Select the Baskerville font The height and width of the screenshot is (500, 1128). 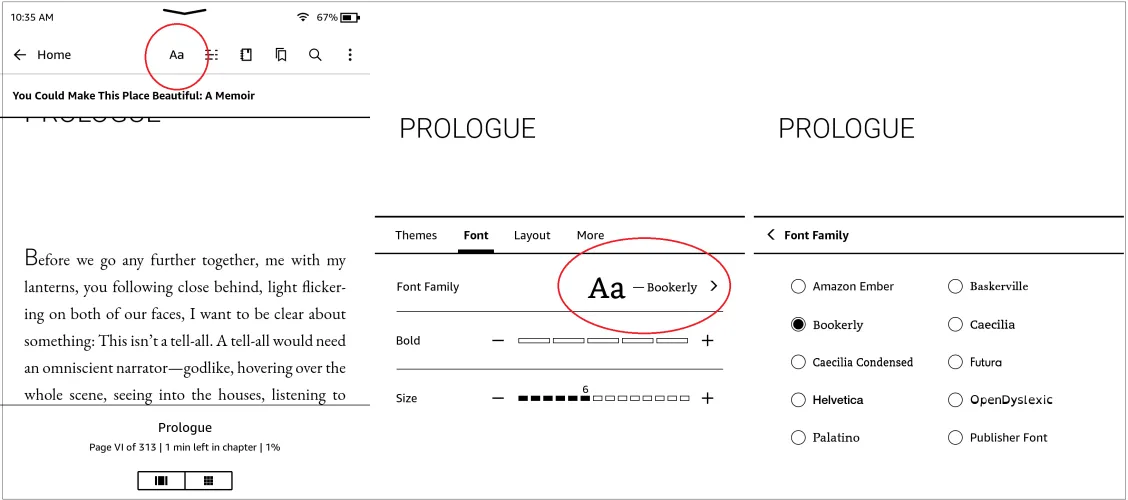point(955,287)
